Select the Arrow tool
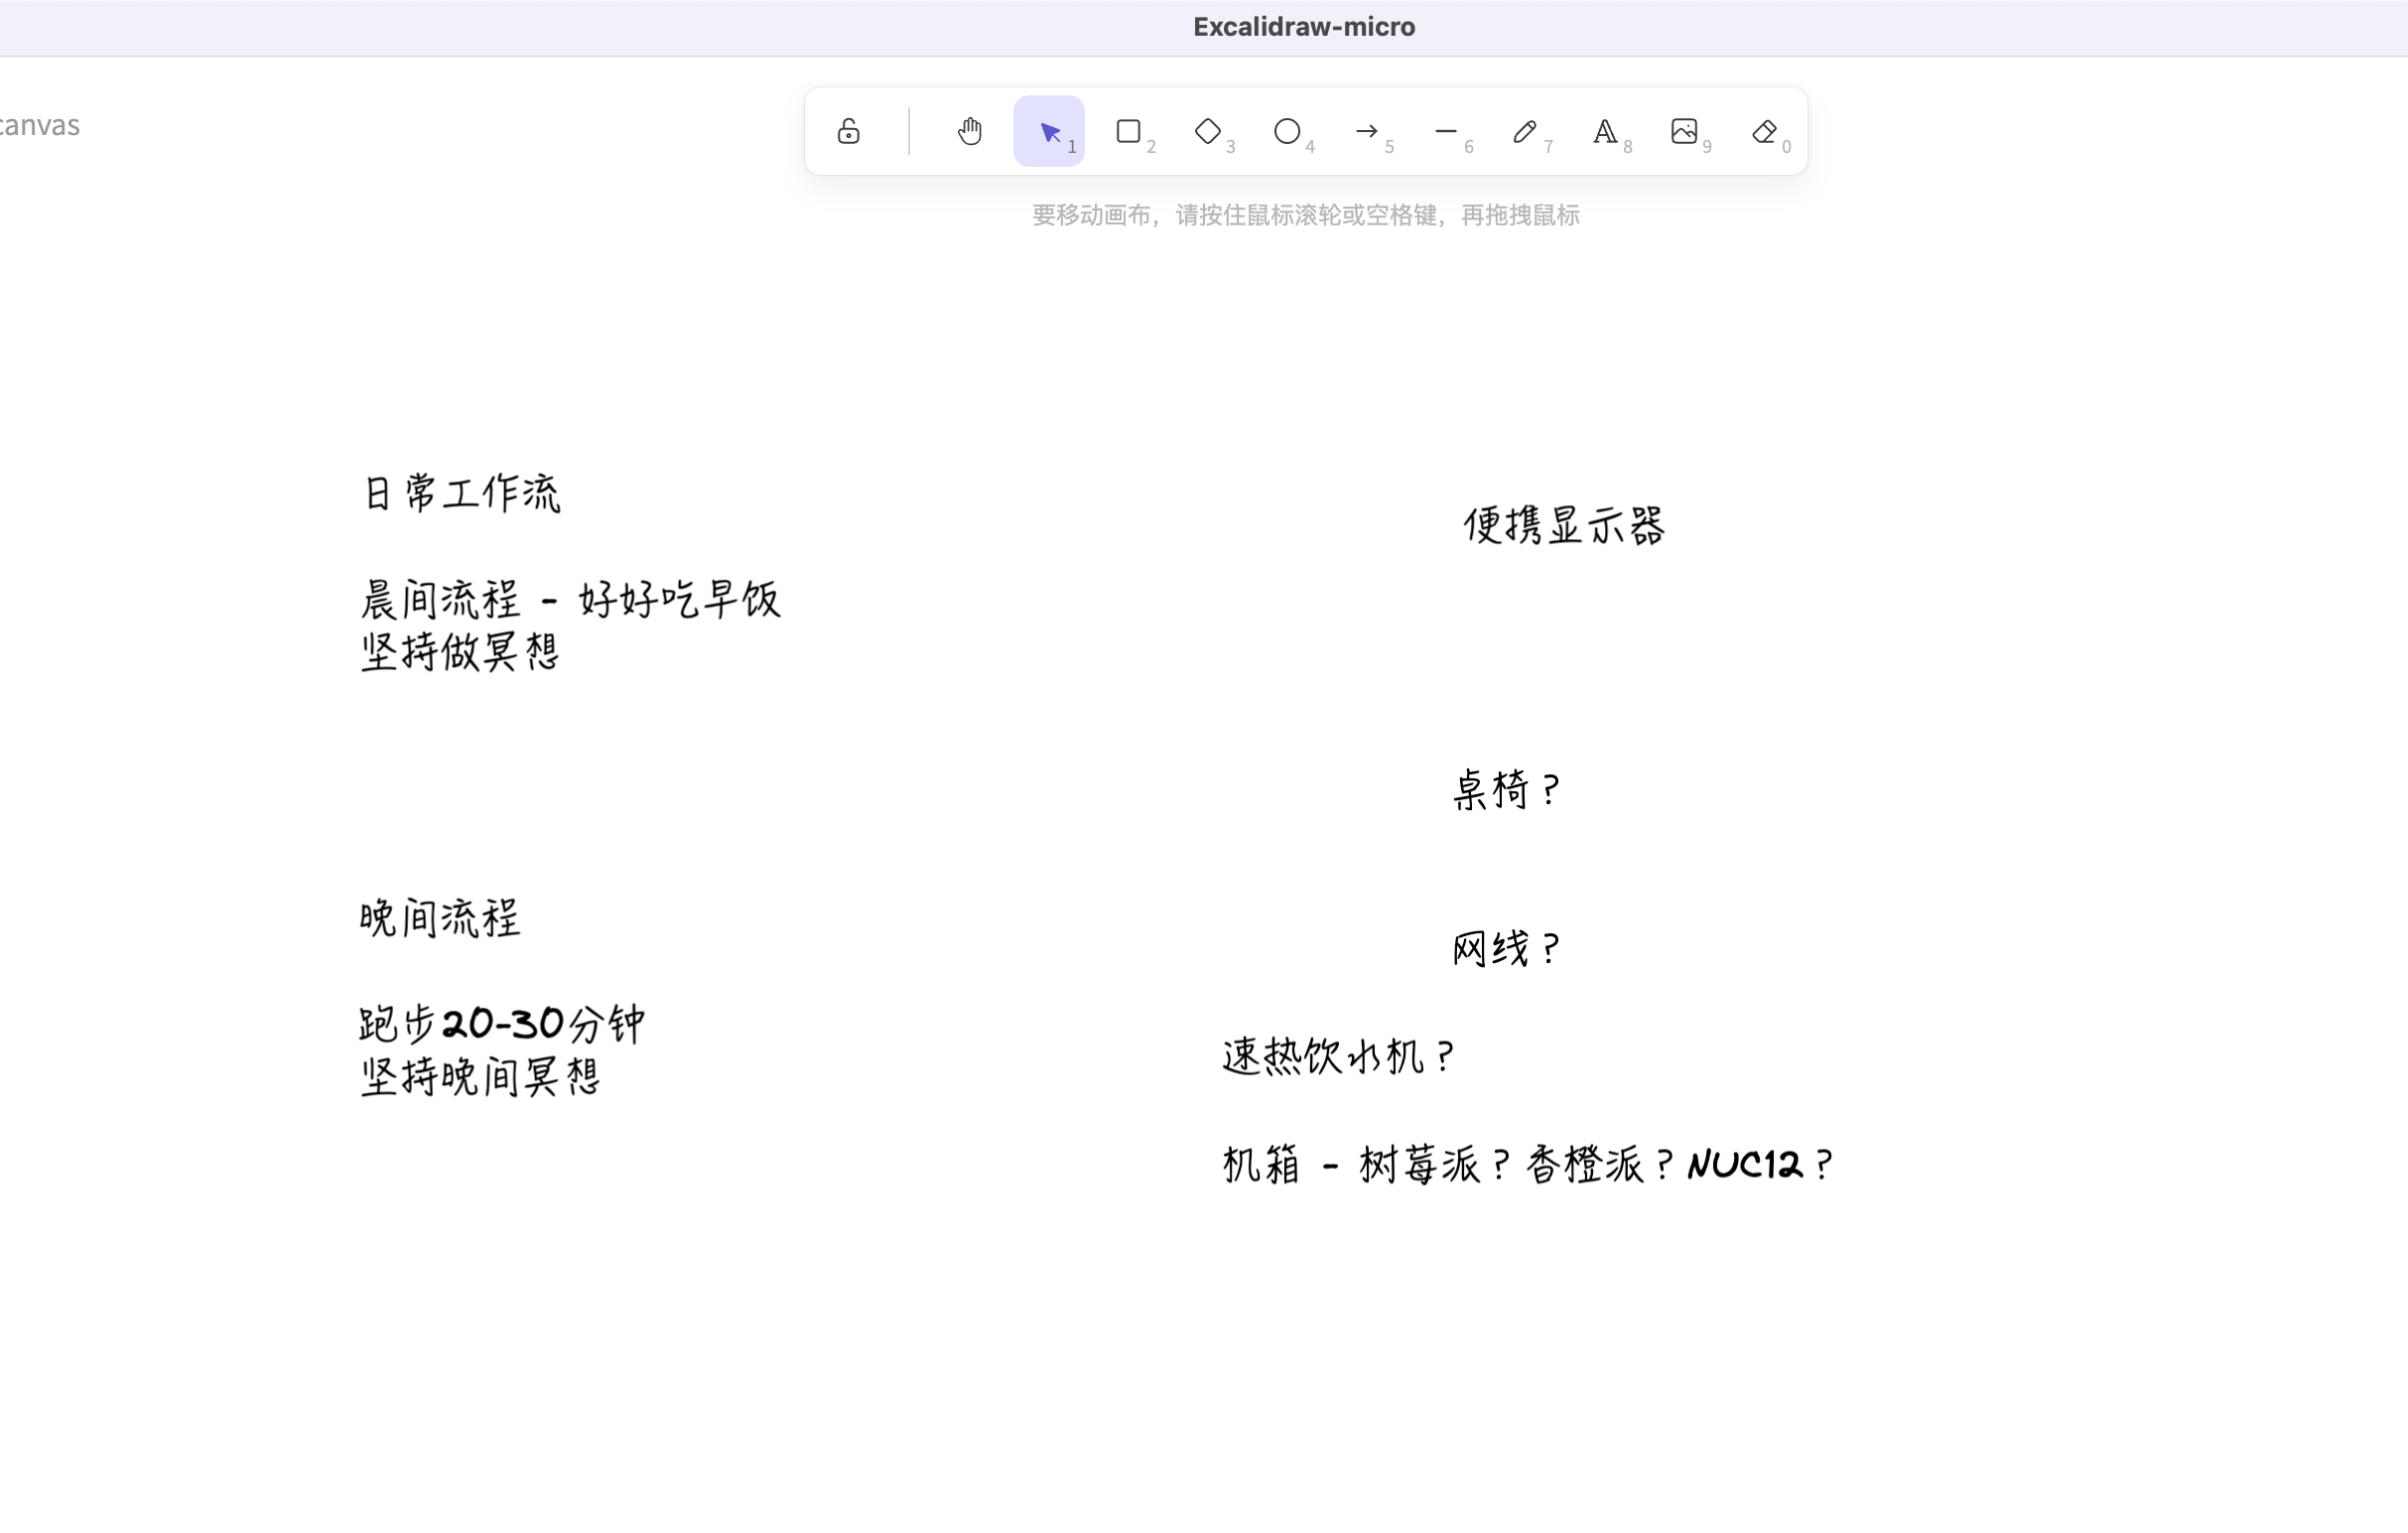This screenshot has width=2408, height=1533. pos(1367,131)
